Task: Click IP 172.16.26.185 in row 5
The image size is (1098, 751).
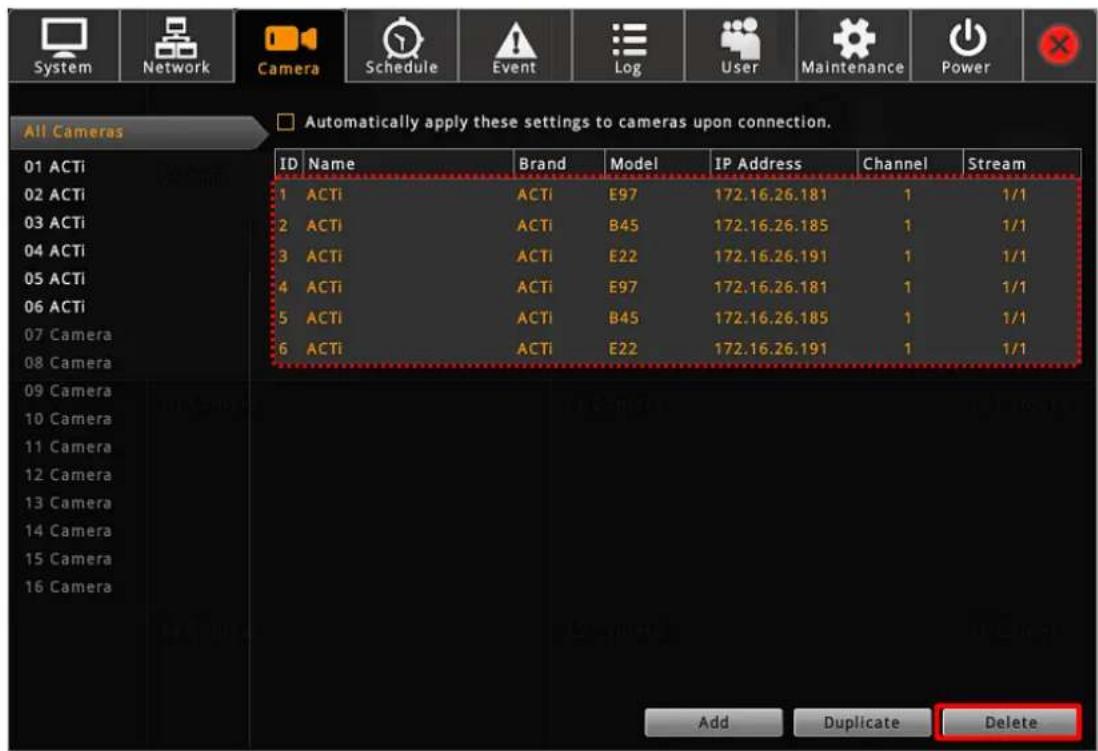Action: point(771,318)
